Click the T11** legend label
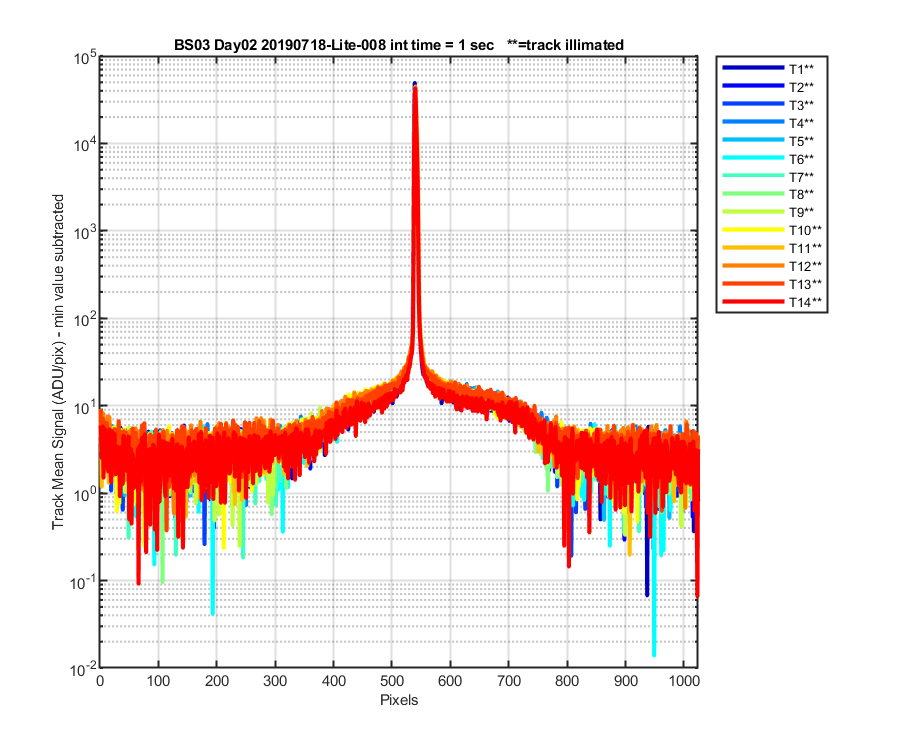Image resolution: width=900 pixels, height=750 pixels. coord(805,248)
